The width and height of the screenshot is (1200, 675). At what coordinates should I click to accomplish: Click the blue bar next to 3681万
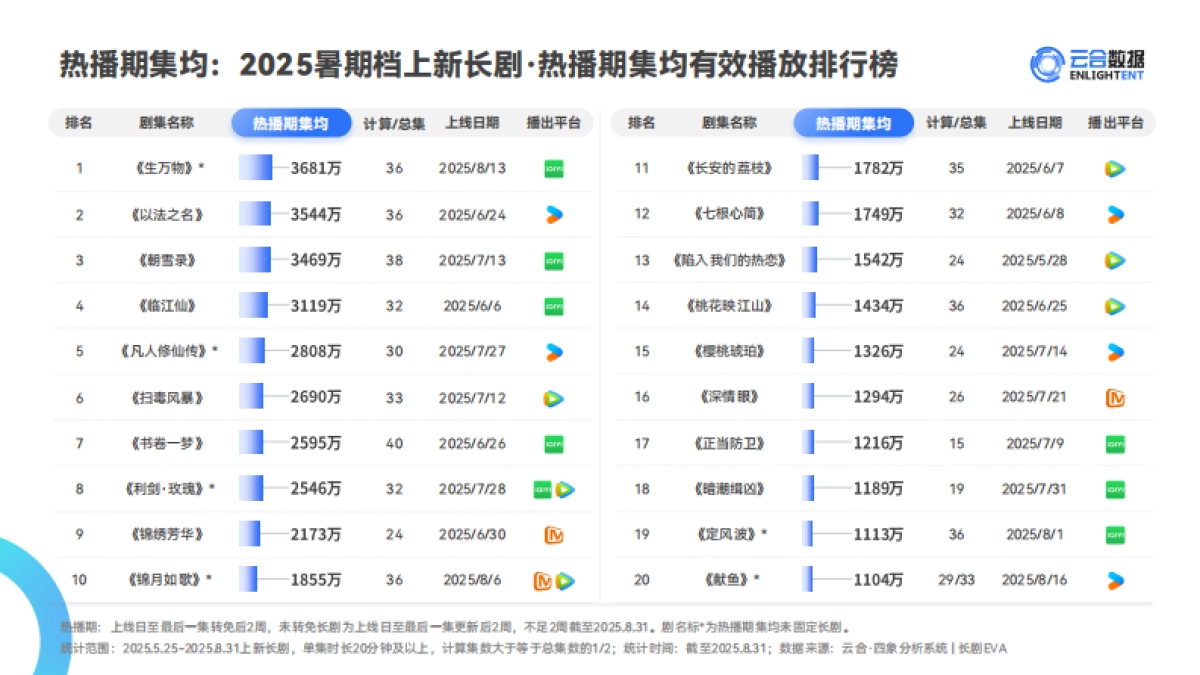(x=258, y=168)
